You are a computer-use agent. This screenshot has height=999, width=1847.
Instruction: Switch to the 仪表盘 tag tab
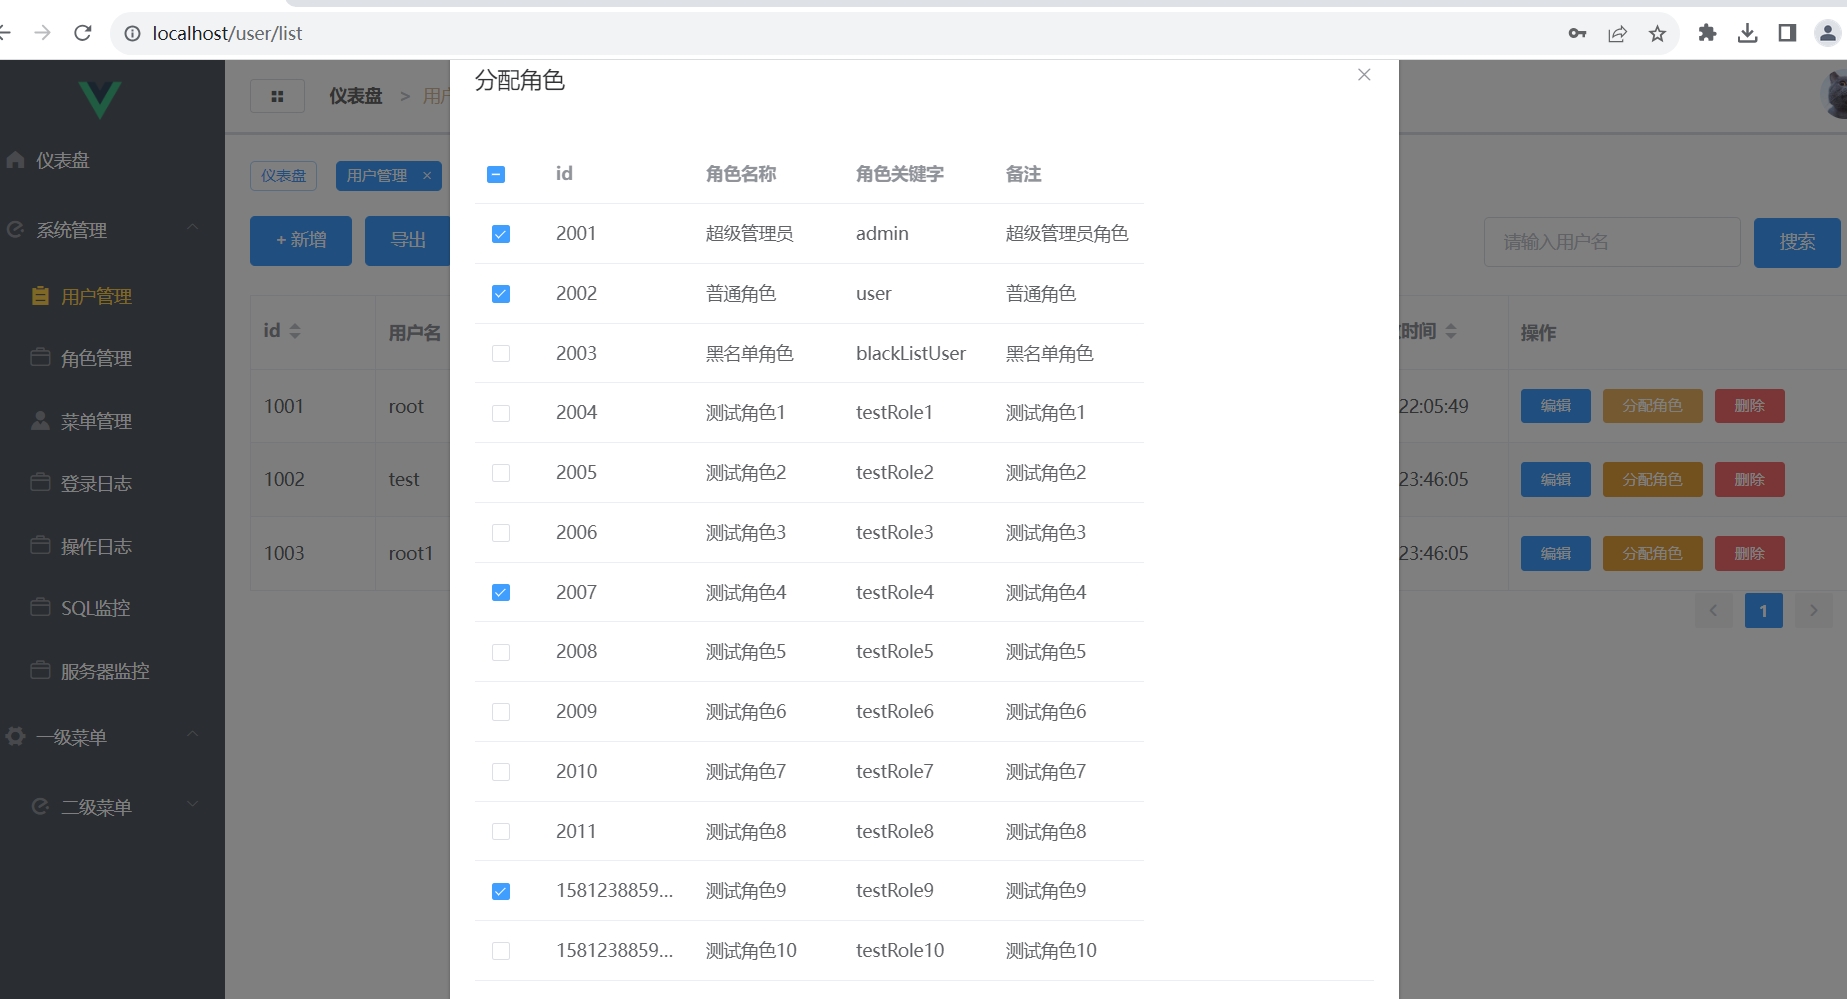284,176
